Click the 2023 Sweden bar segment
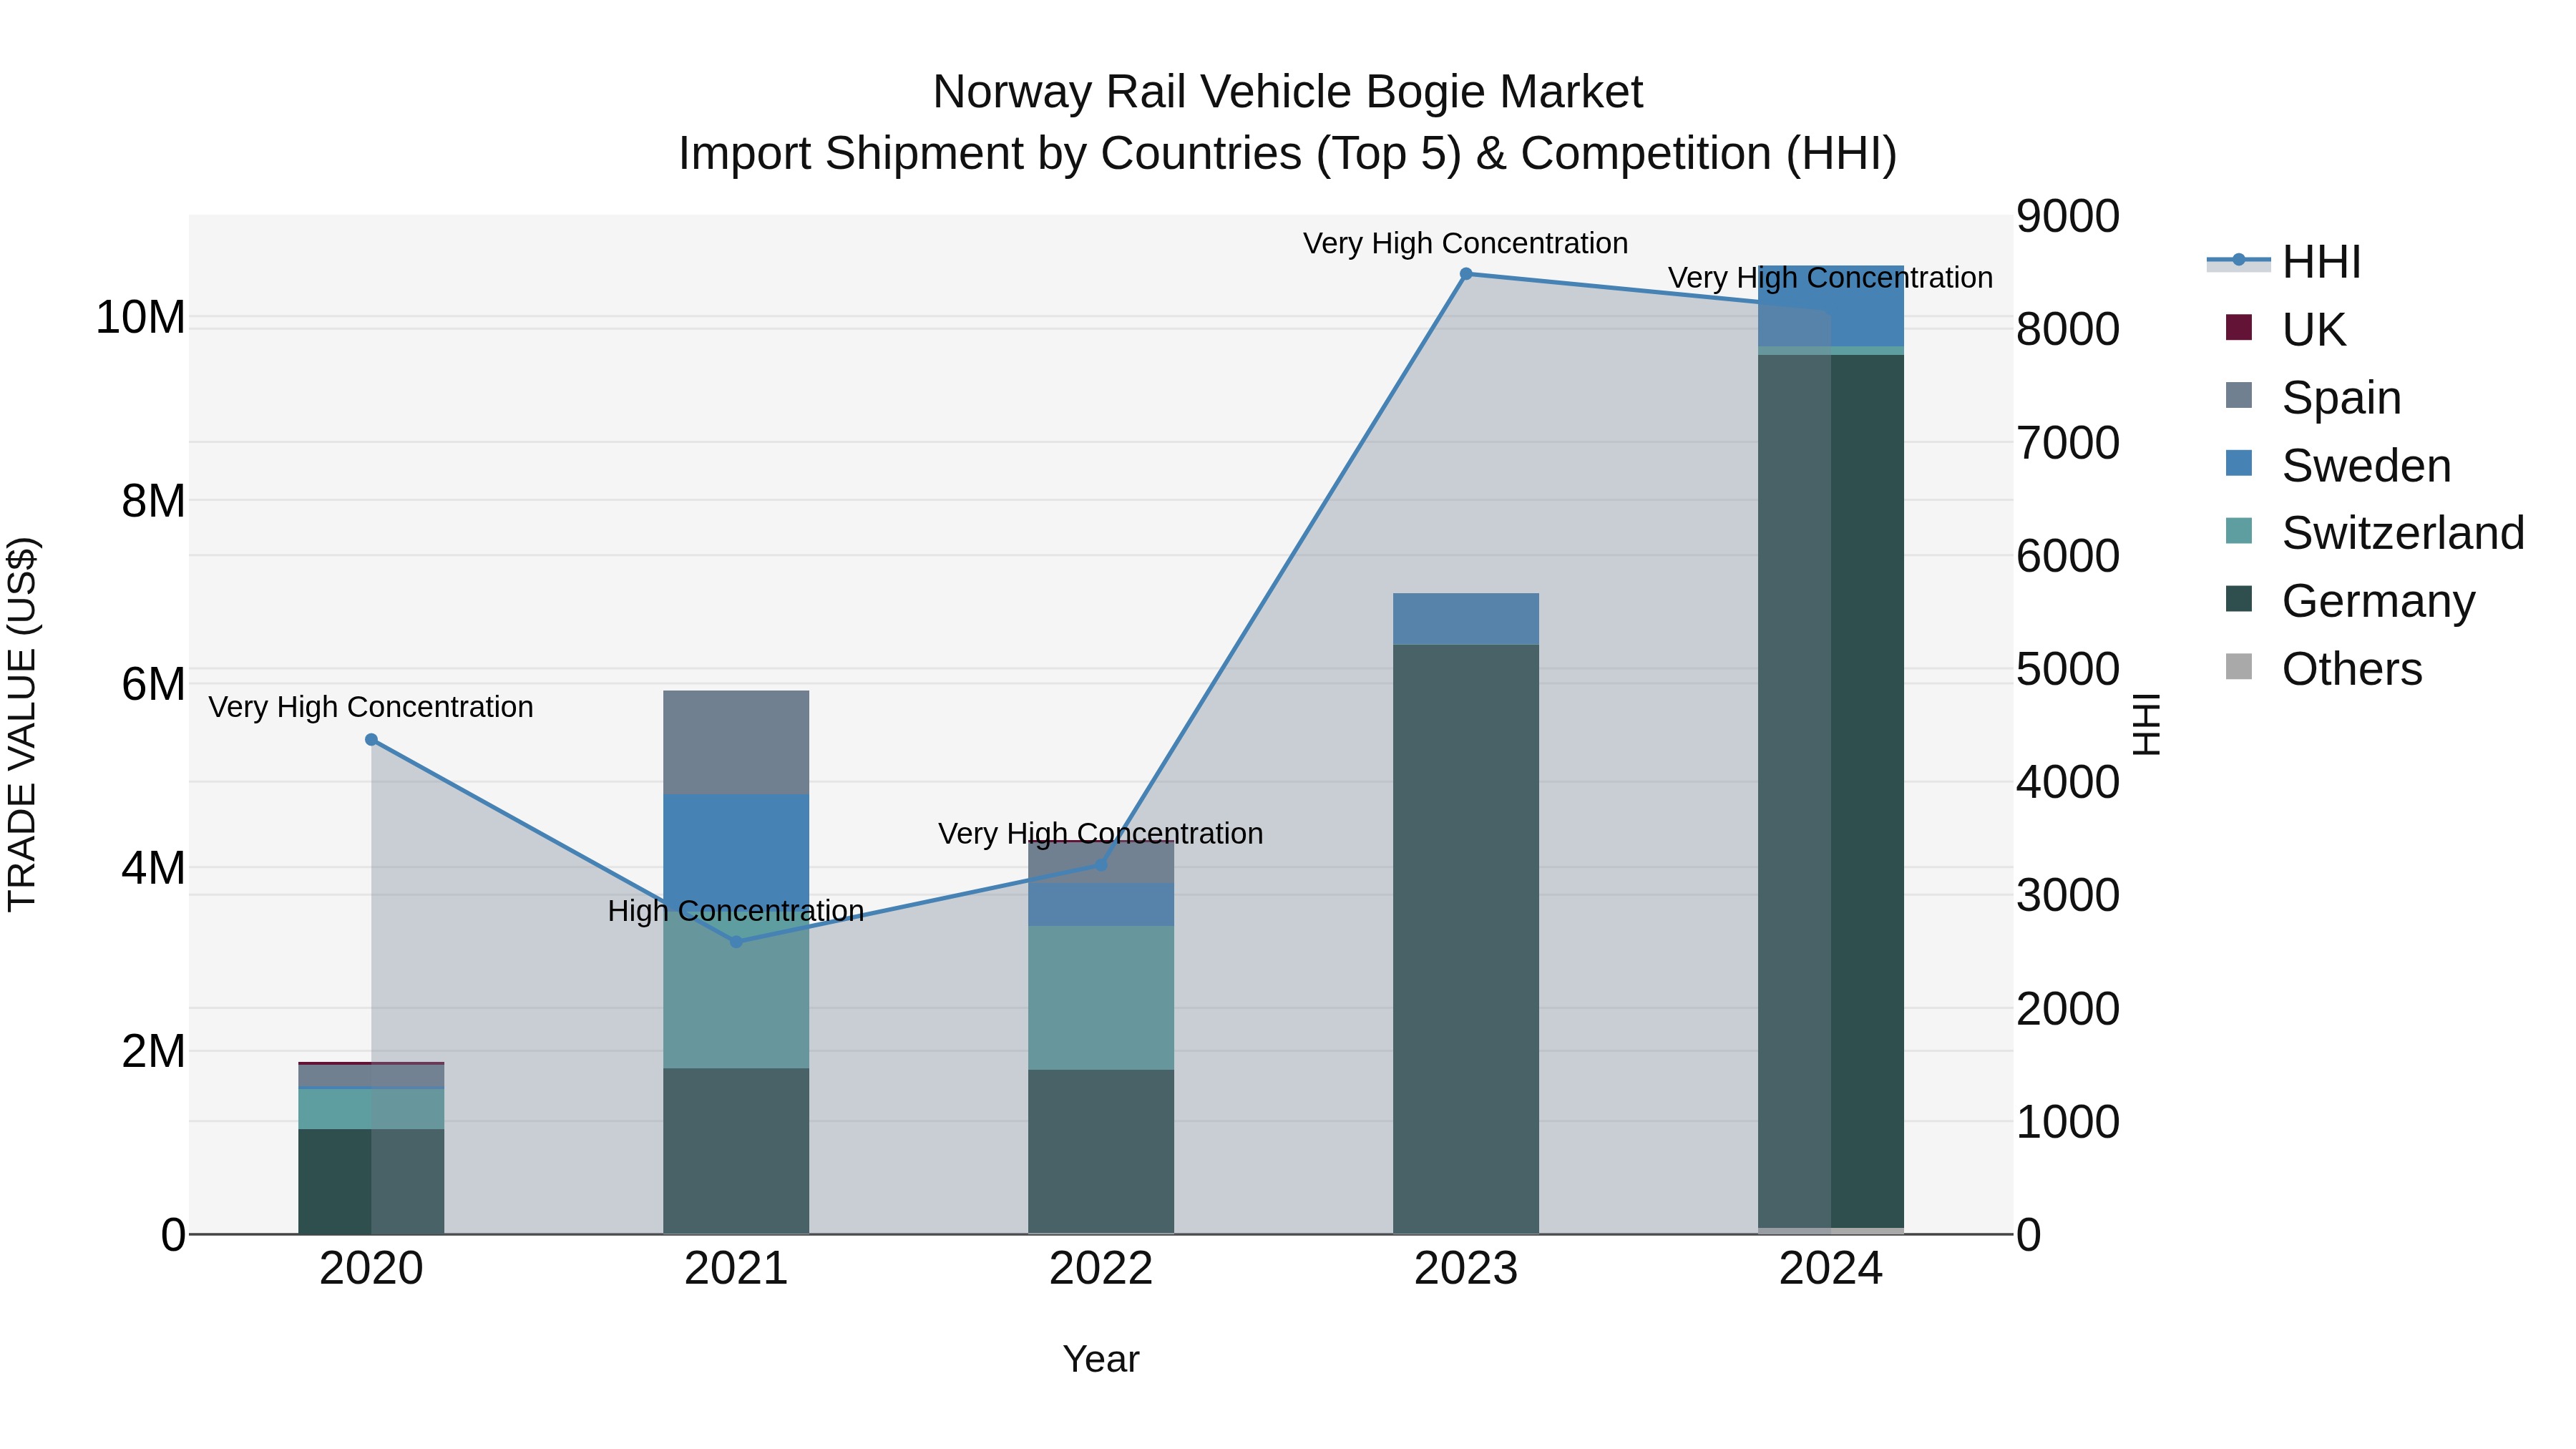The height and width of the screenshot is (1449, 2576). [1466, 619]
